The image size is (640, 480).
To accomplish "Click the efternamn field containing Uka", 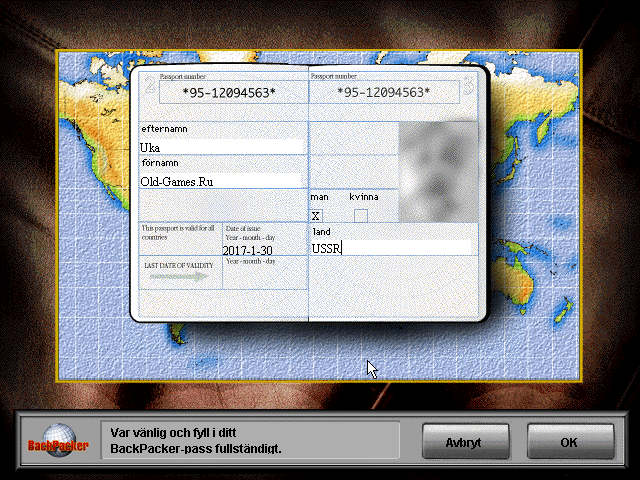I will tap(222, 147).
